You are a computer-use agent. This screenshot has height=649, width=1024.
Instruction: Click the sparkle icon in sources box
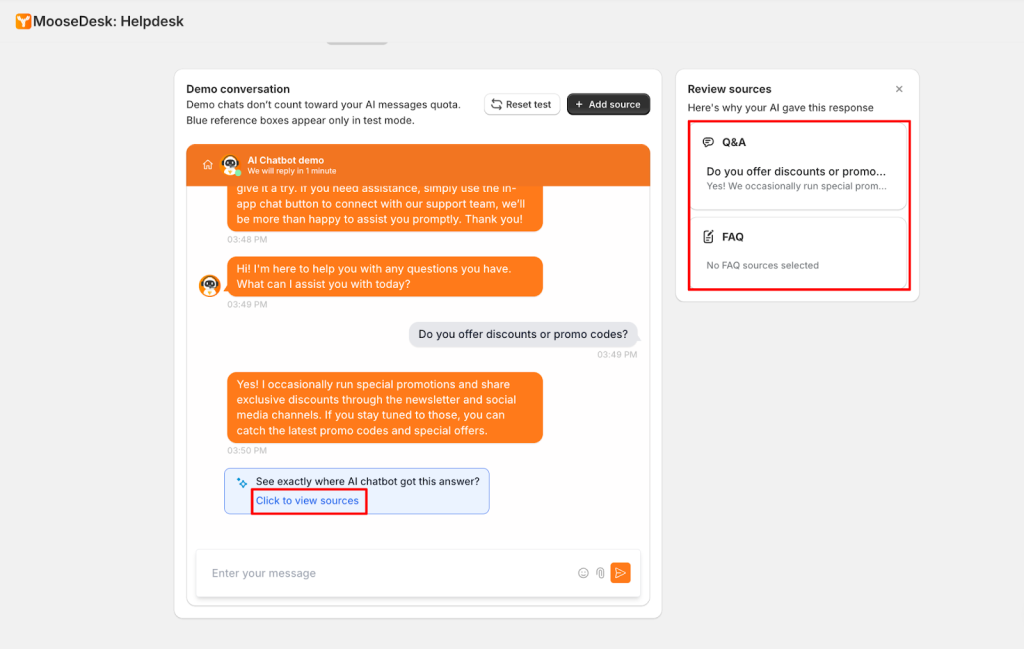coord(241,482)
